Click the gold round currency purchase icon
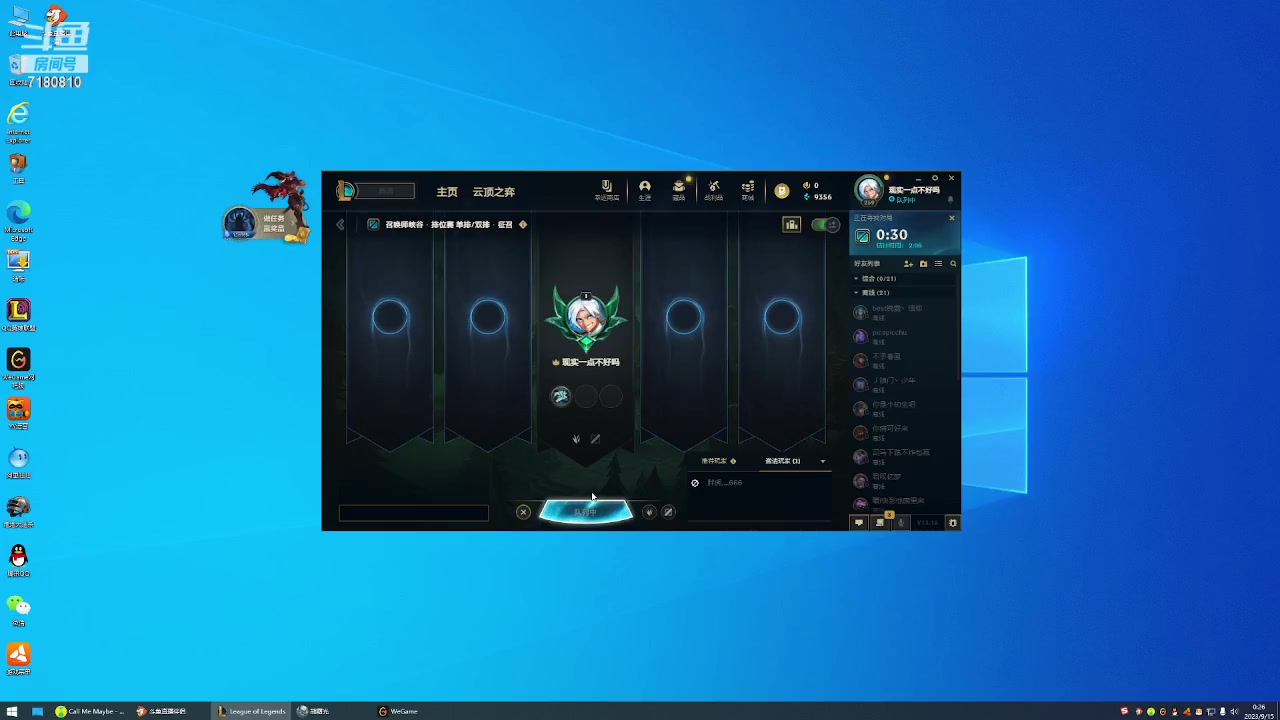 [782, 191]
